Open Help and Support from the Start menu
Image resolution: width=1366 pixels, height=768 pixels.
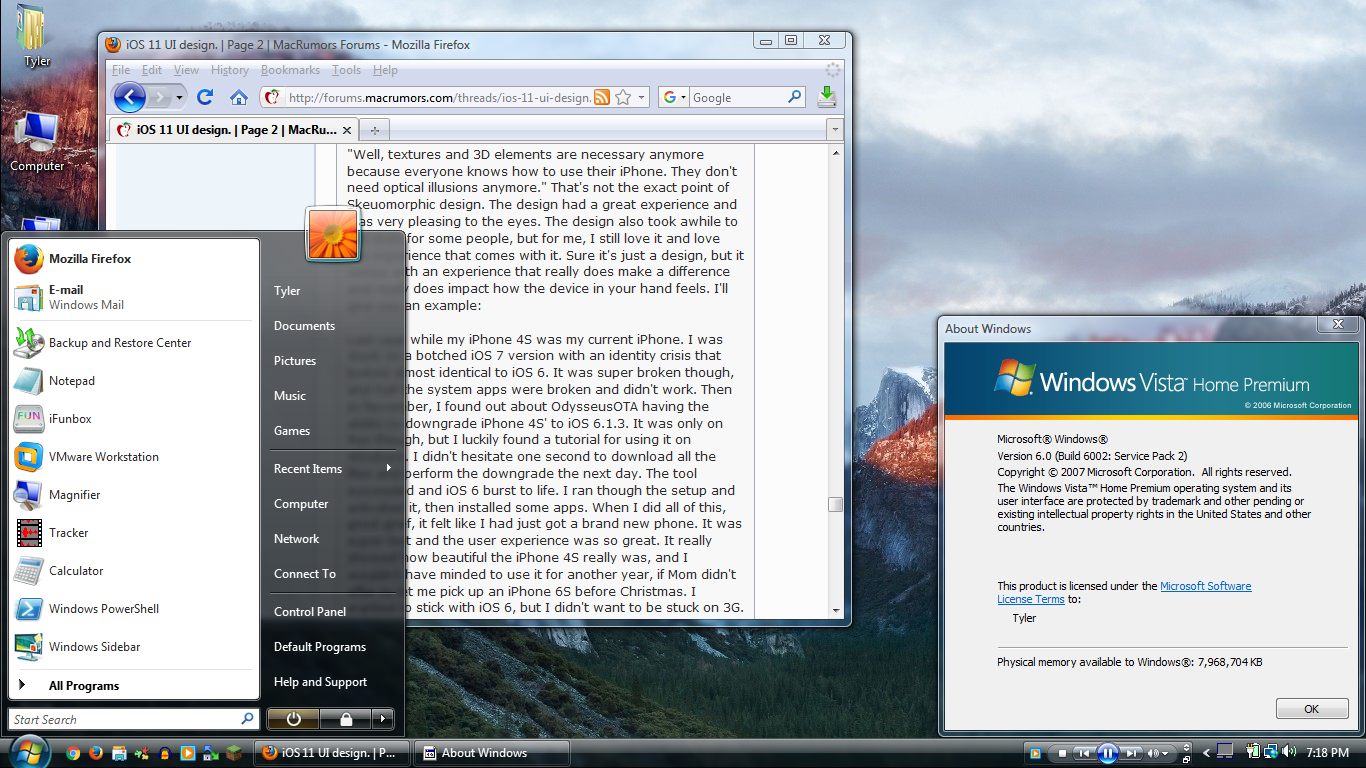[332, 681]
